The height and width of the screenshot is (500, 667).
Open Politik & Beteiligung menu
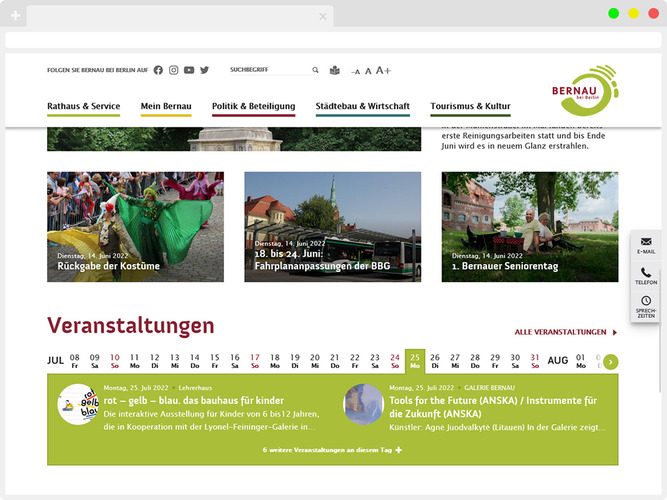[253, 106]
